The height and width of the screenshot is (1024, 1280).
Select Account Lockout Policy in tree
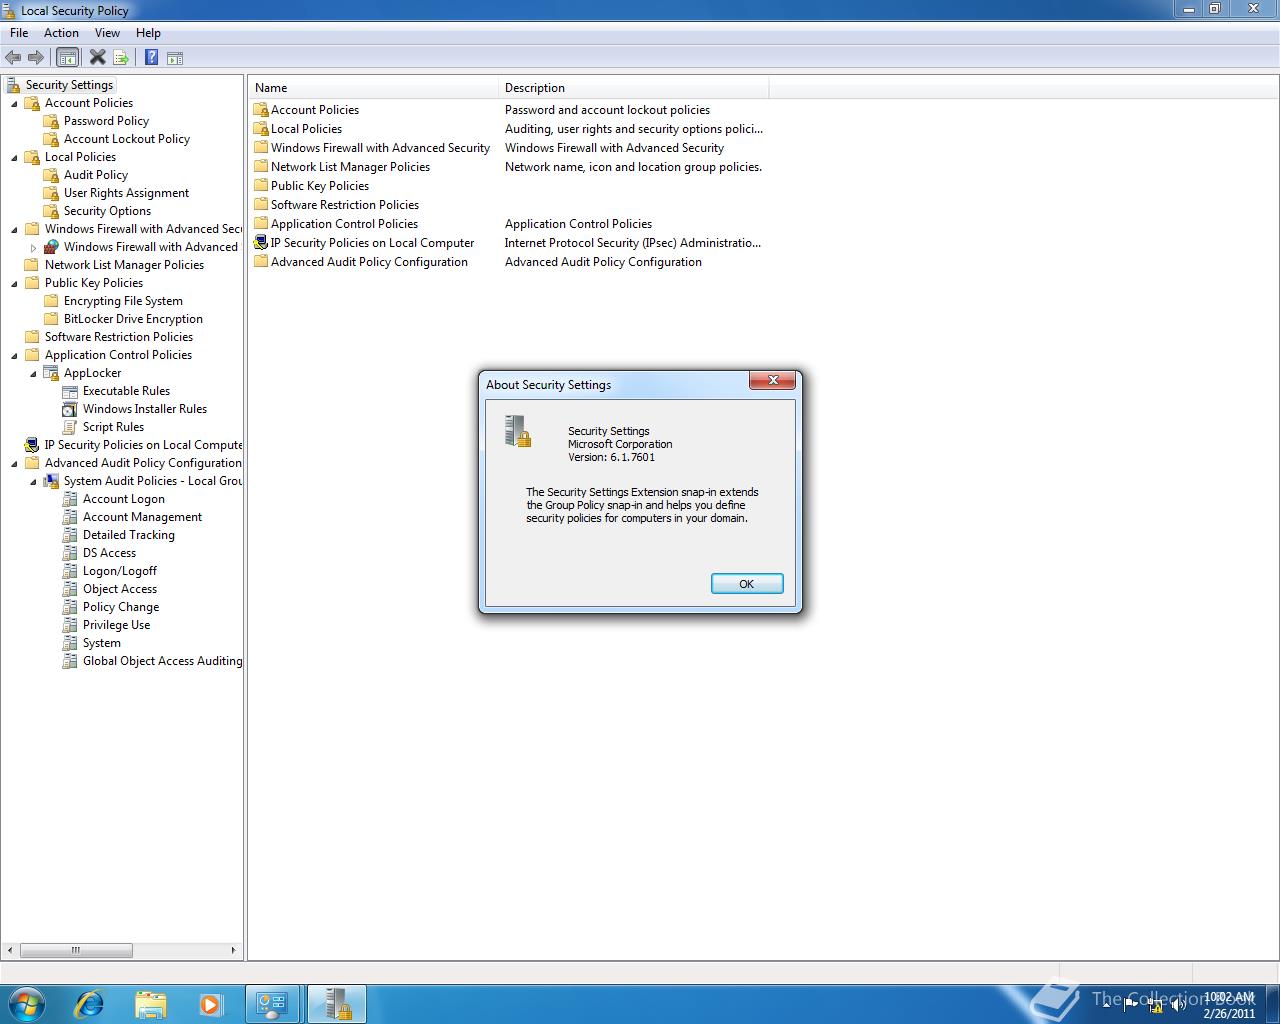pyautogui.click(x=127, y=139)
